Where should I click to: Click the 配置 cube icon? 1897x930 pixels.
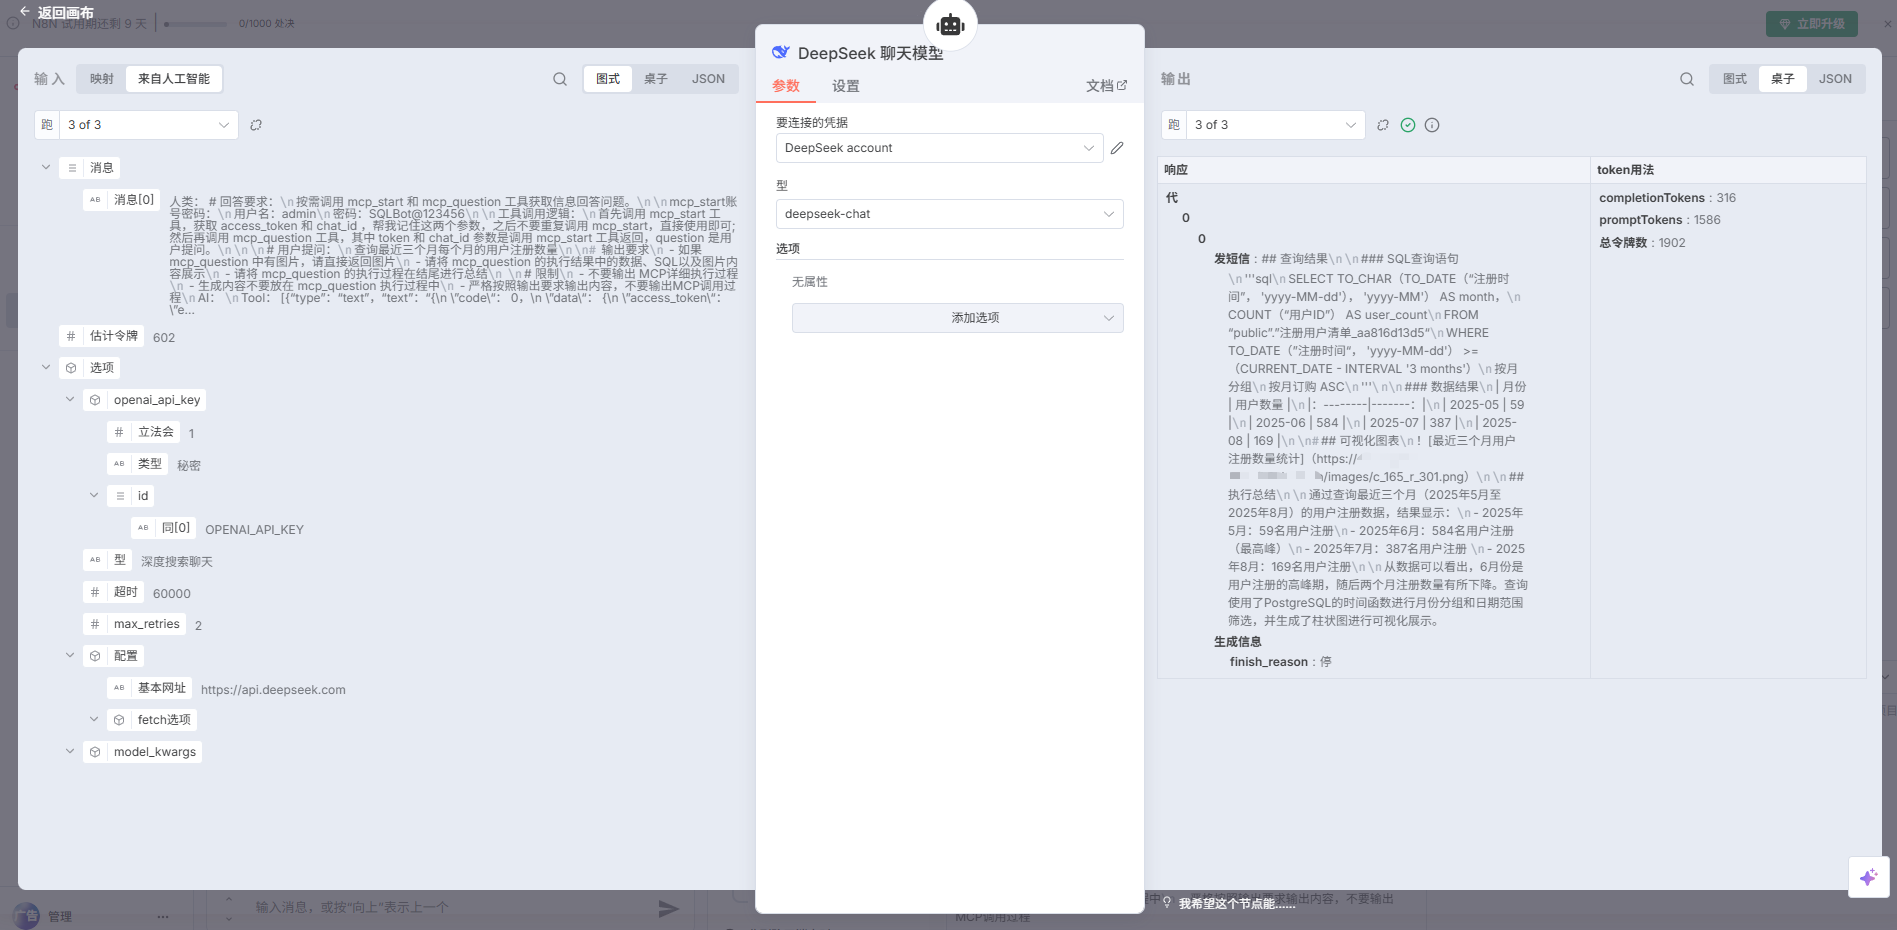click(x=95, y=656)
